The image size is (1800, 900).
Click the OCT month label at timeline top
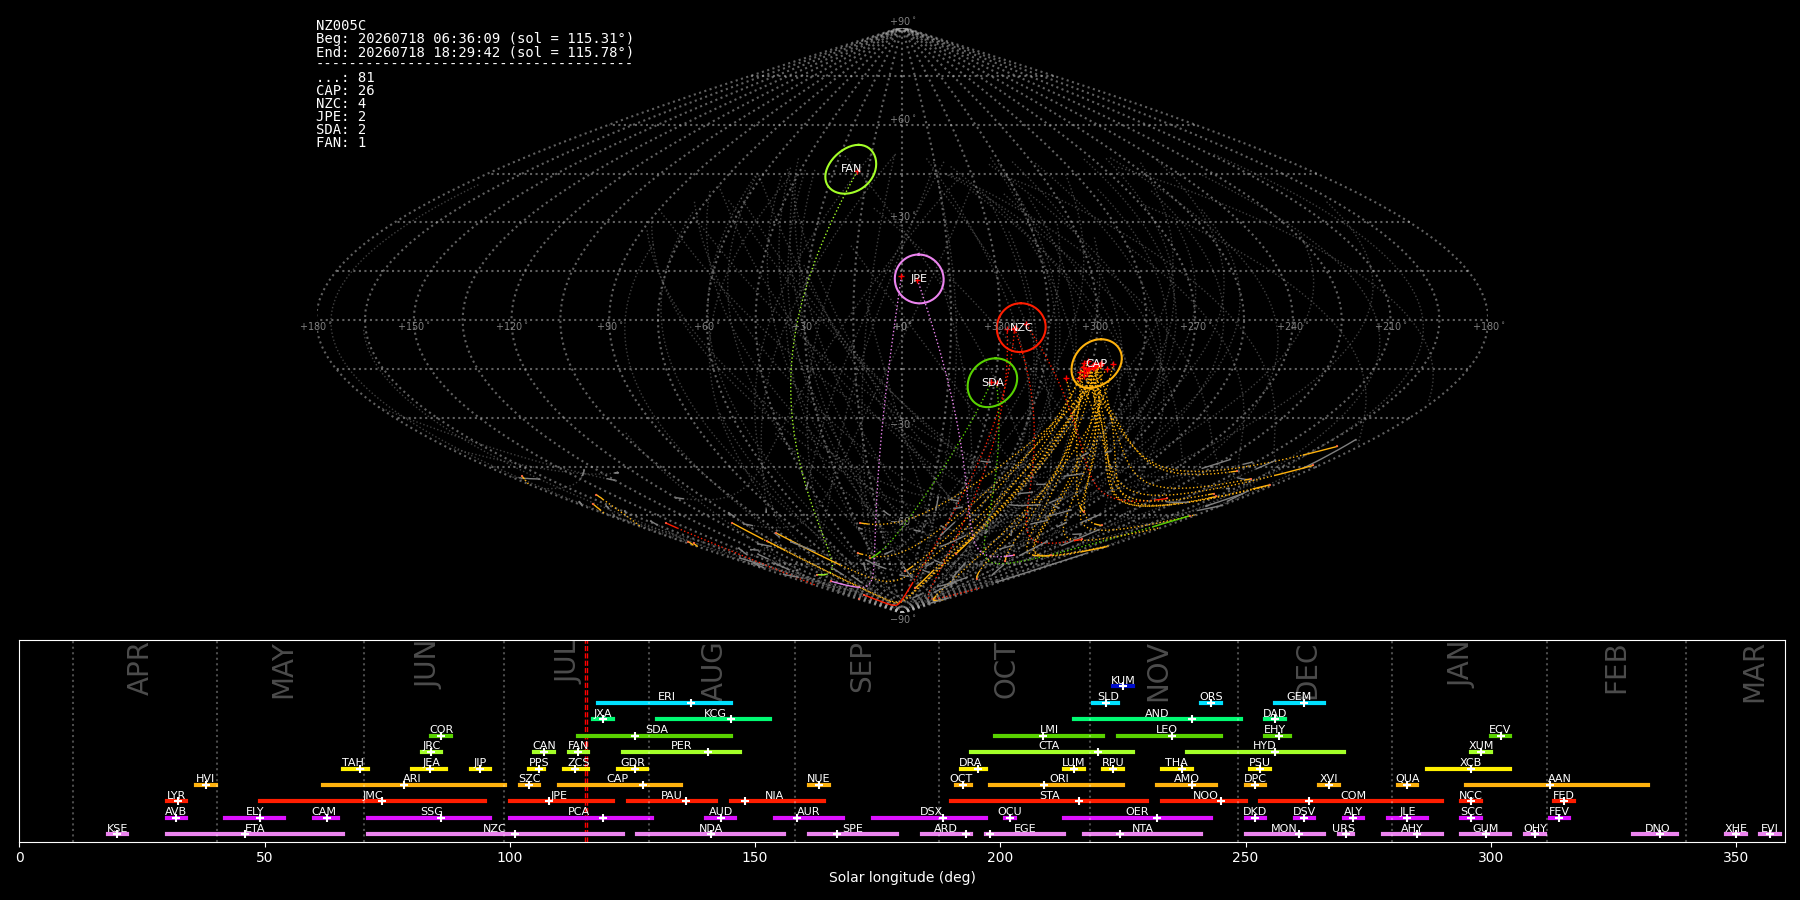pos(1006,671)
